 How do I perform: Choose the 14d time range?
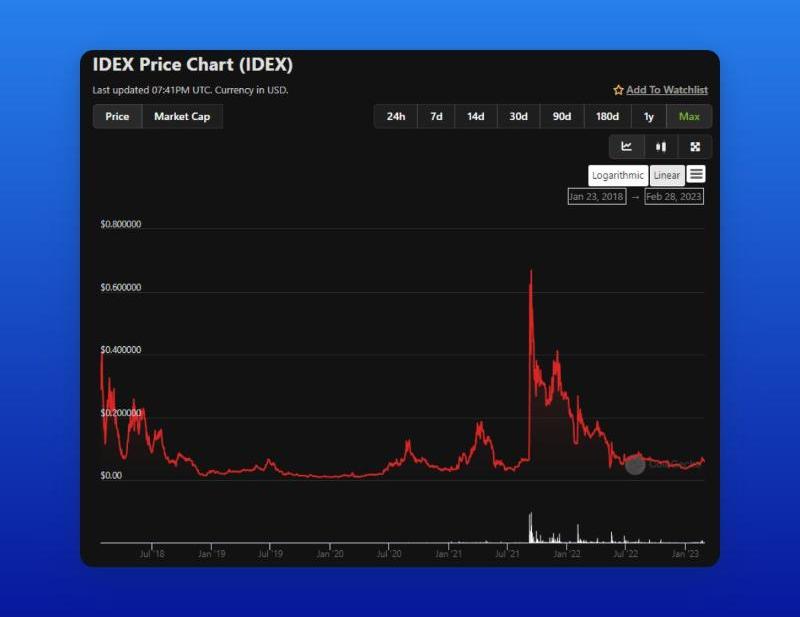pyautogui.click(x=475, y=117)
